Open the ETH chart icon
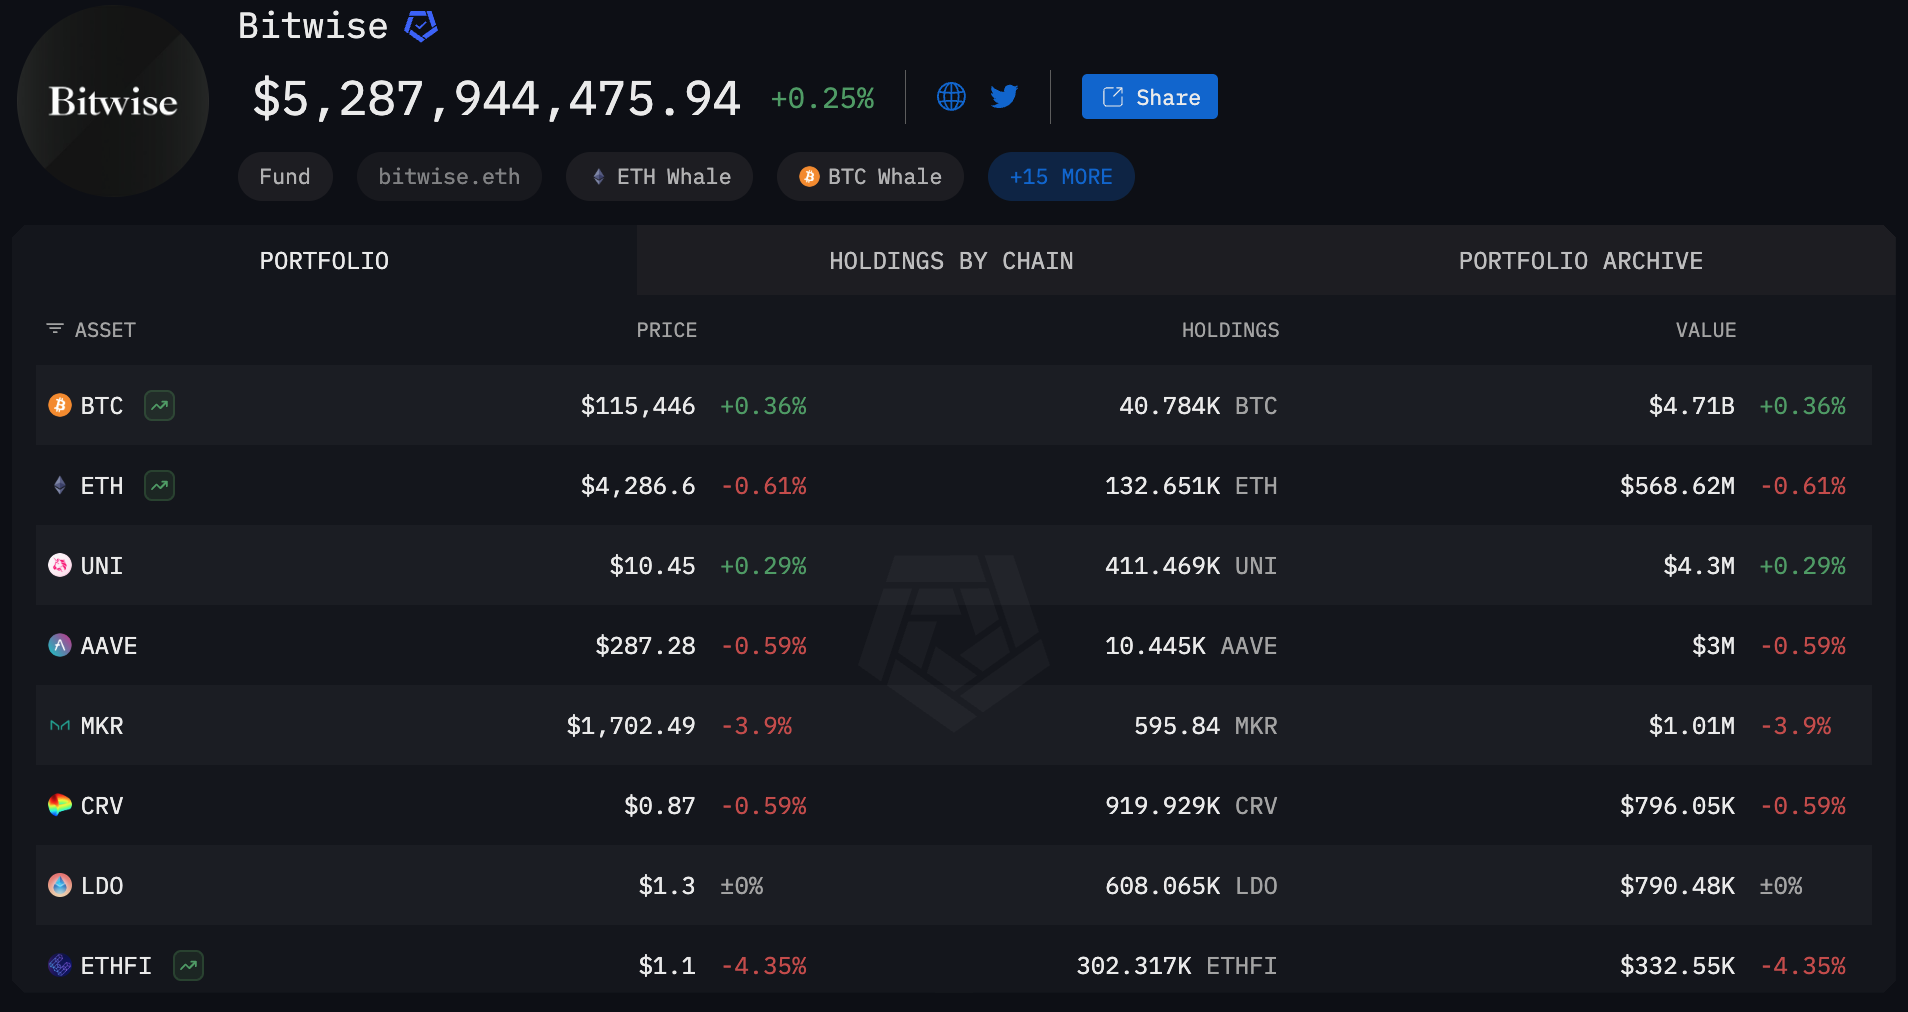The image size is (1908, 1012). (159, 485)
